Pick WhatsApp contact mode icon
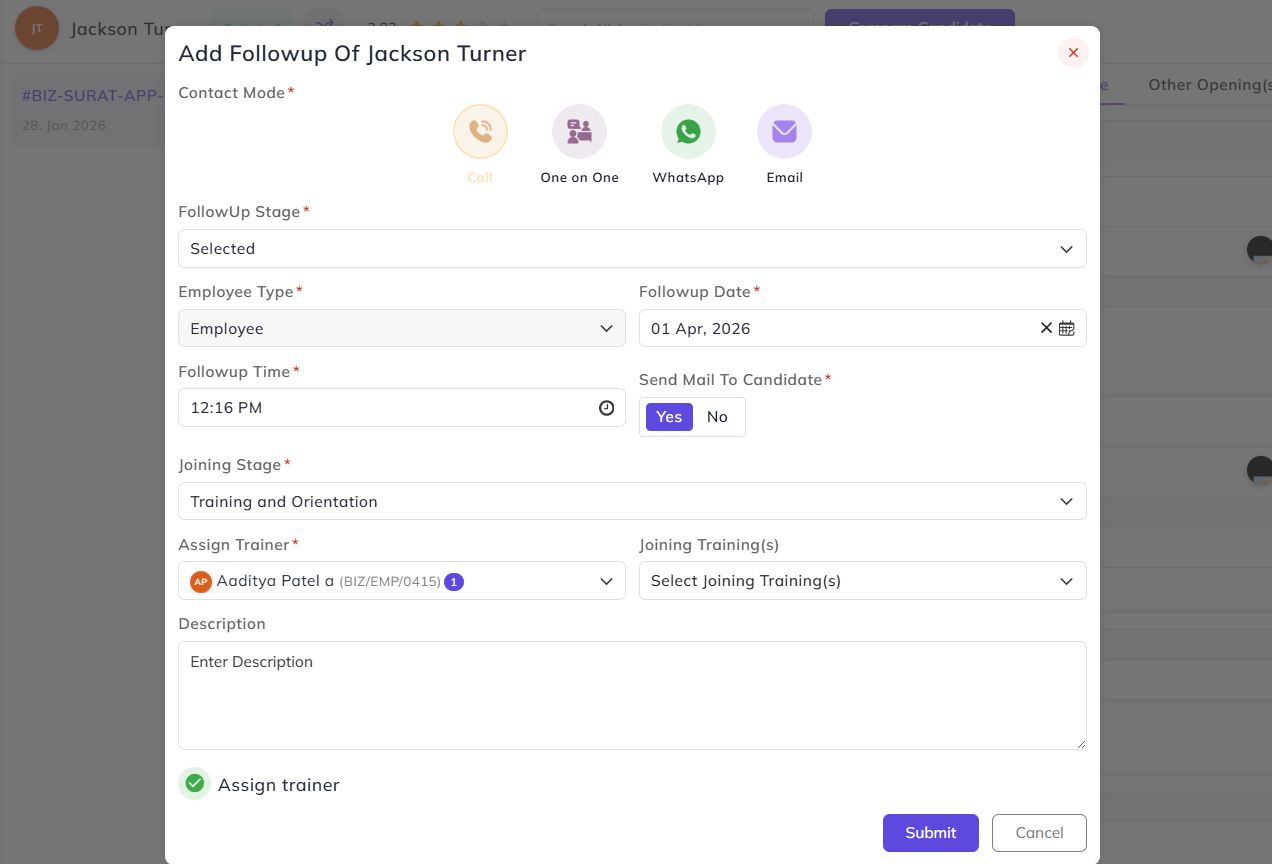Image resolution: width=1272 pixels, height=864 pixels. [x=688, y=132]
